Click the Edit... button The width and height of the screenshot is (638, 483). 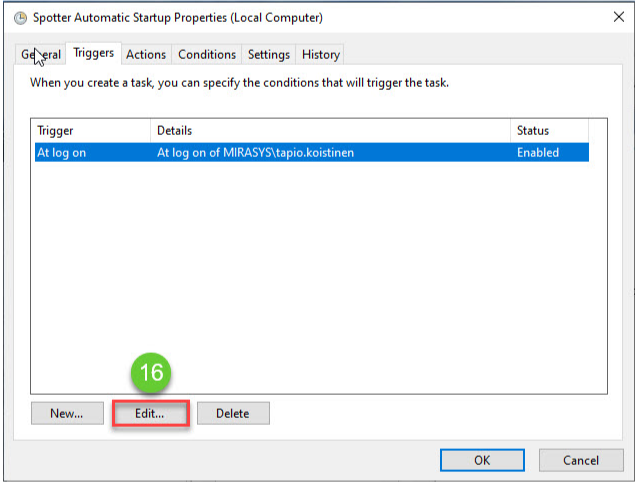(x=149, y=413)
